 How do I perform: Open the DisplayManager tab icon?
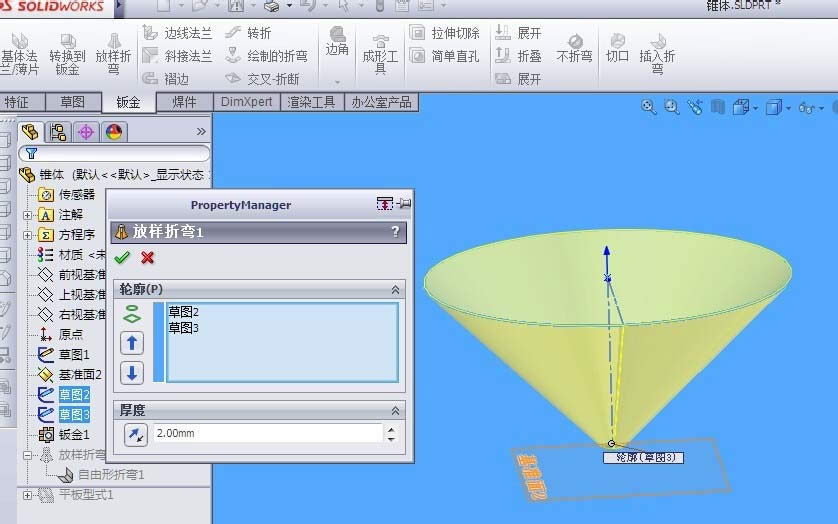pos(113,132)
